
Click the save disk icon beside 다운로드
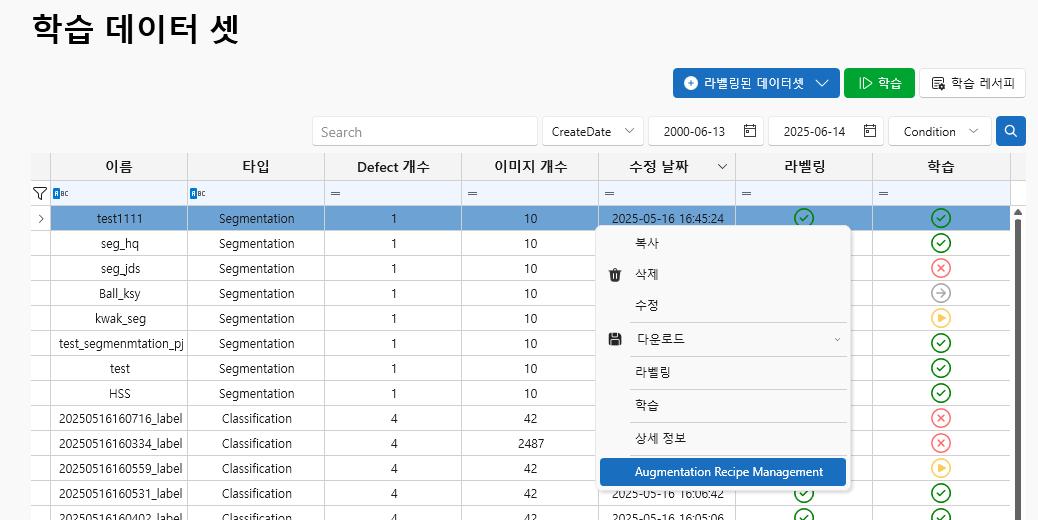click(x=615, y=339)
